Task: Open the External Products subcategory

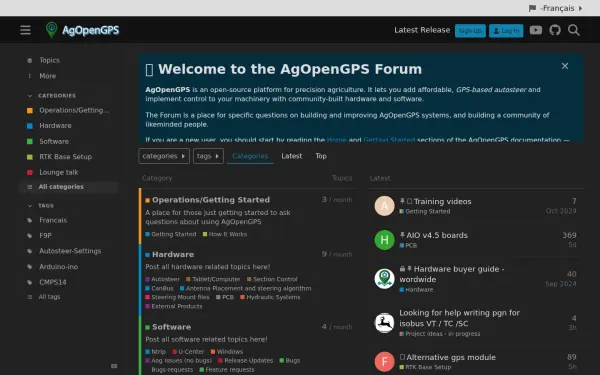Action: coord(174,307)
